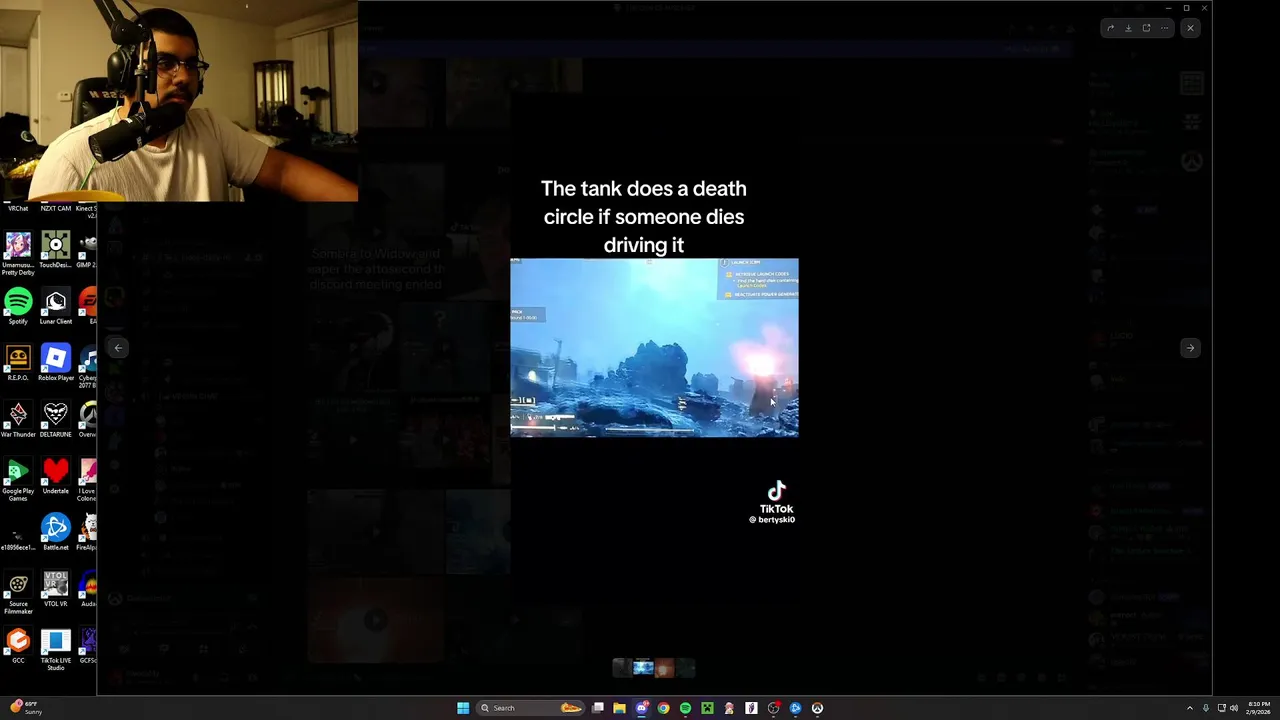Launch GCC desktop shortcut
This screenshot has width=1280, height=720.
click(x=18, y=646)
